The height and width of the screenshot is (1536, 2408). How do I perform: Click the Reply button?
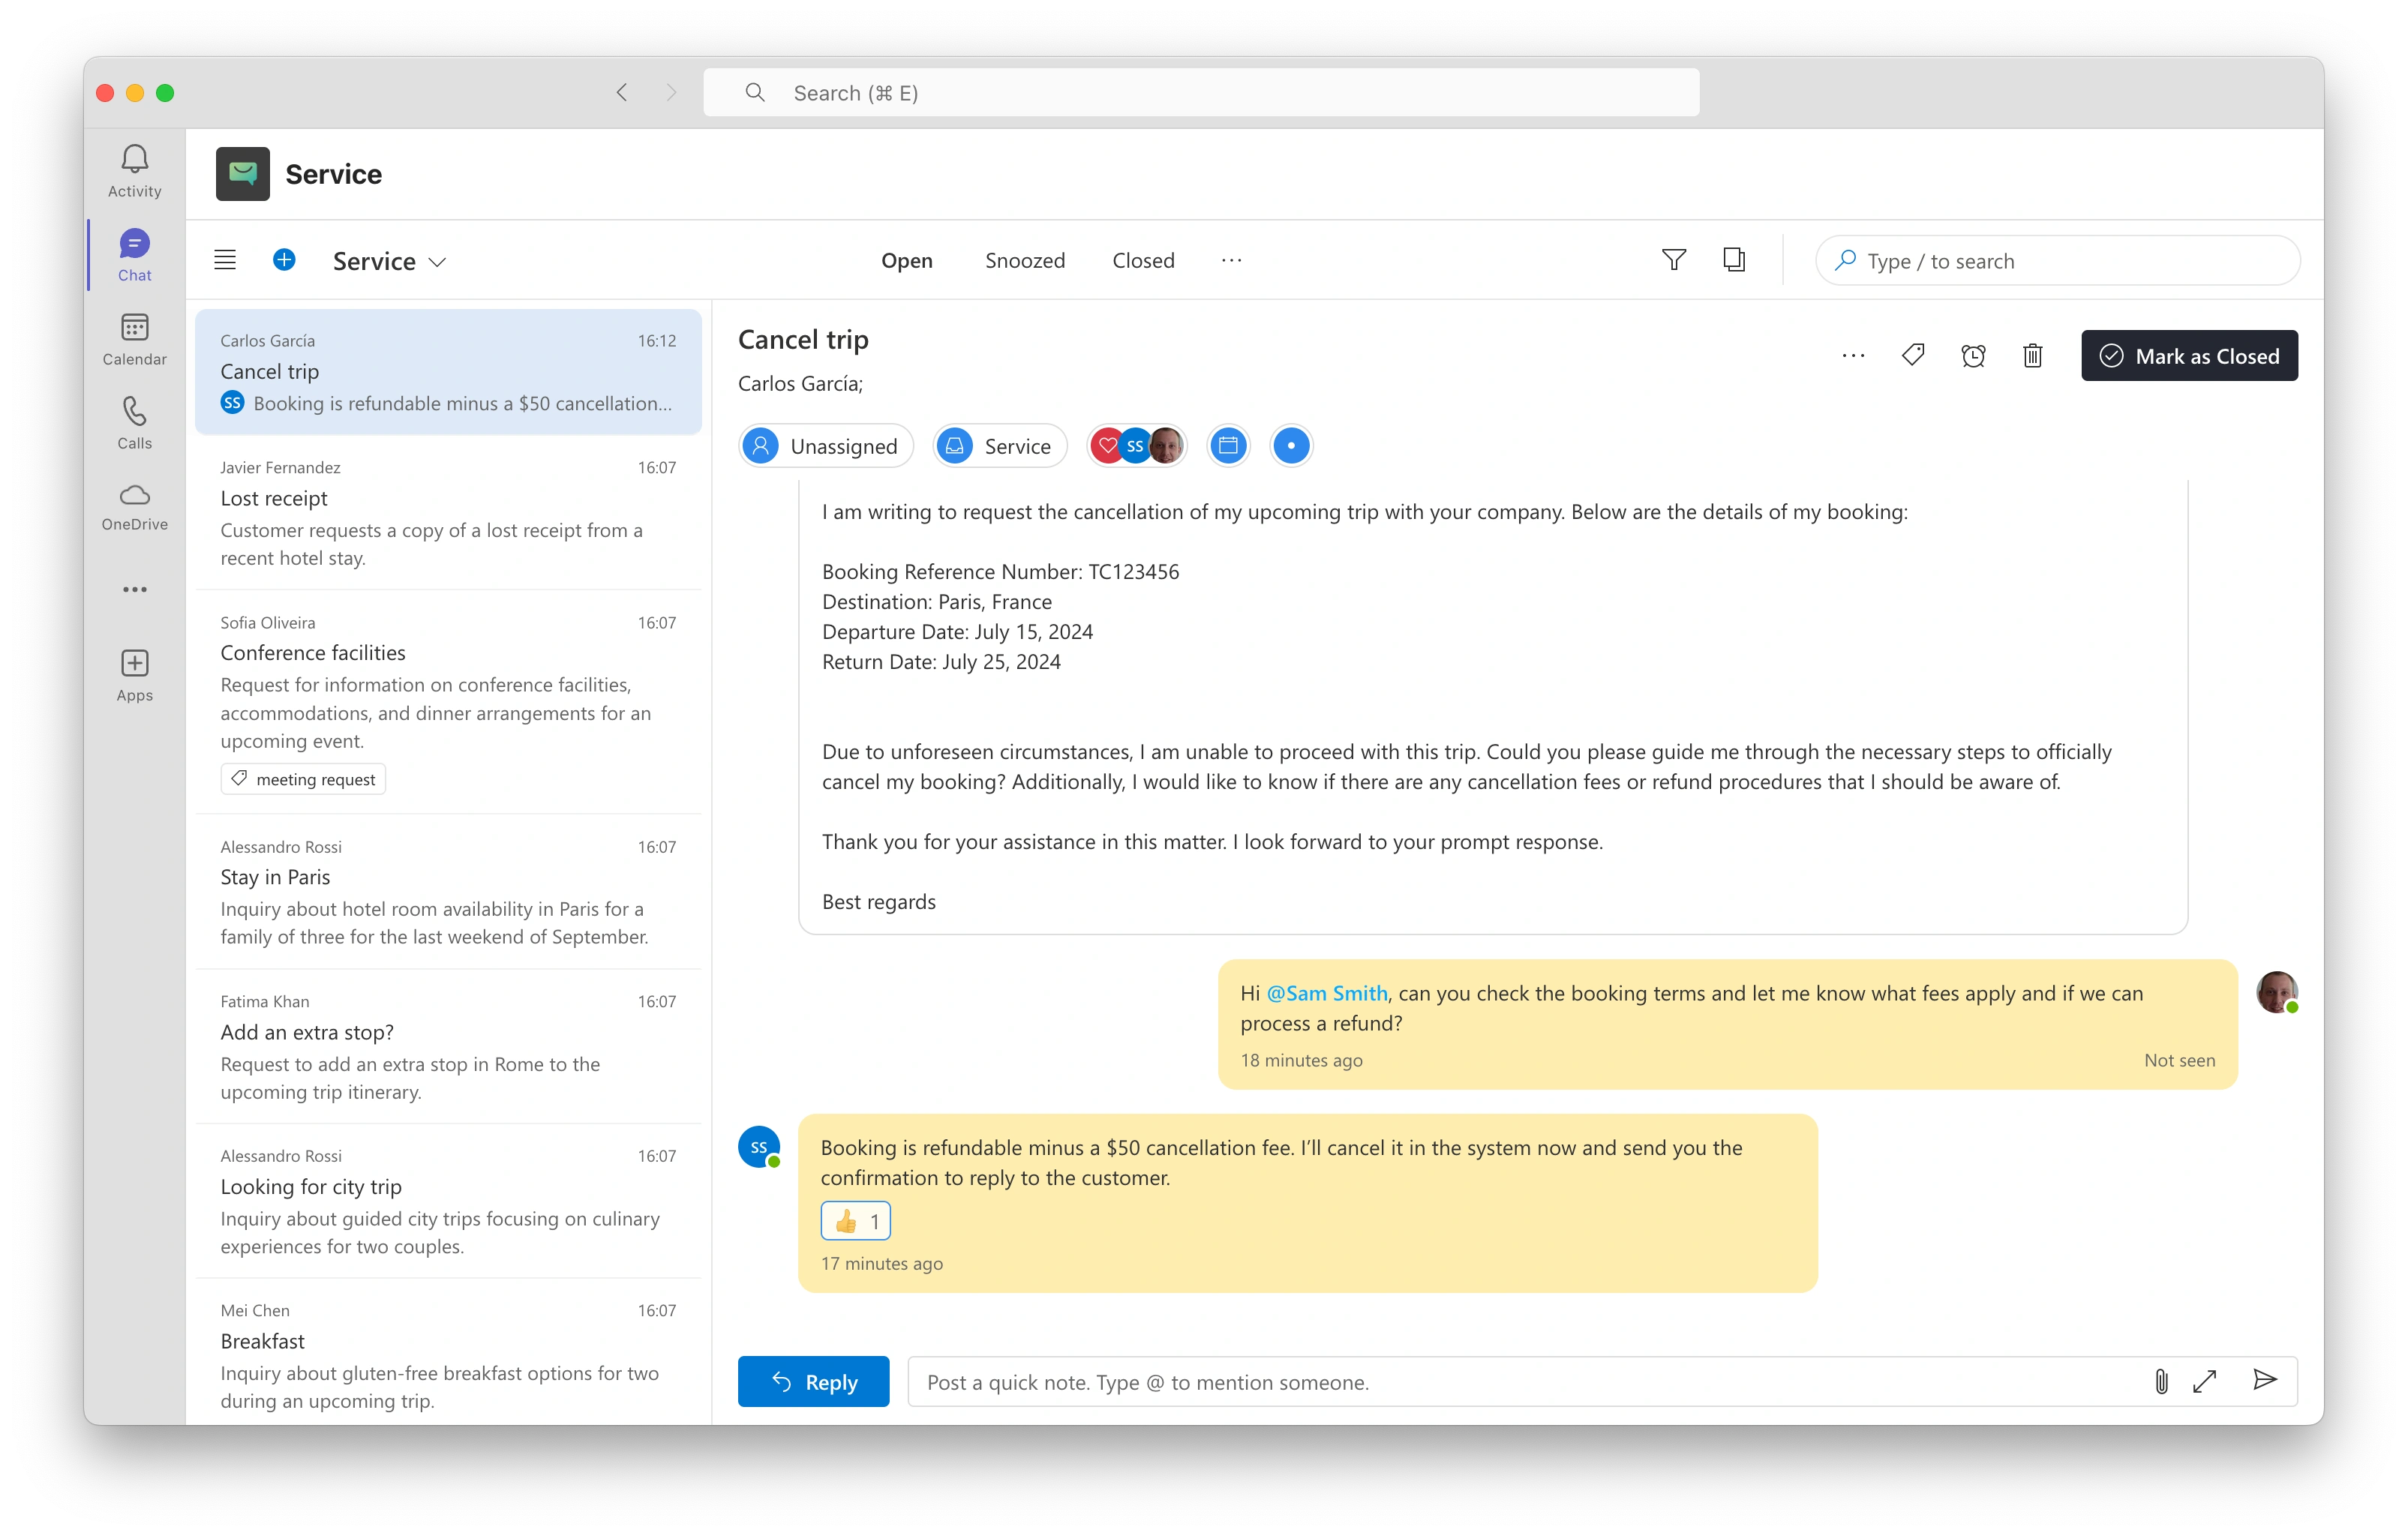point(813,1381)
